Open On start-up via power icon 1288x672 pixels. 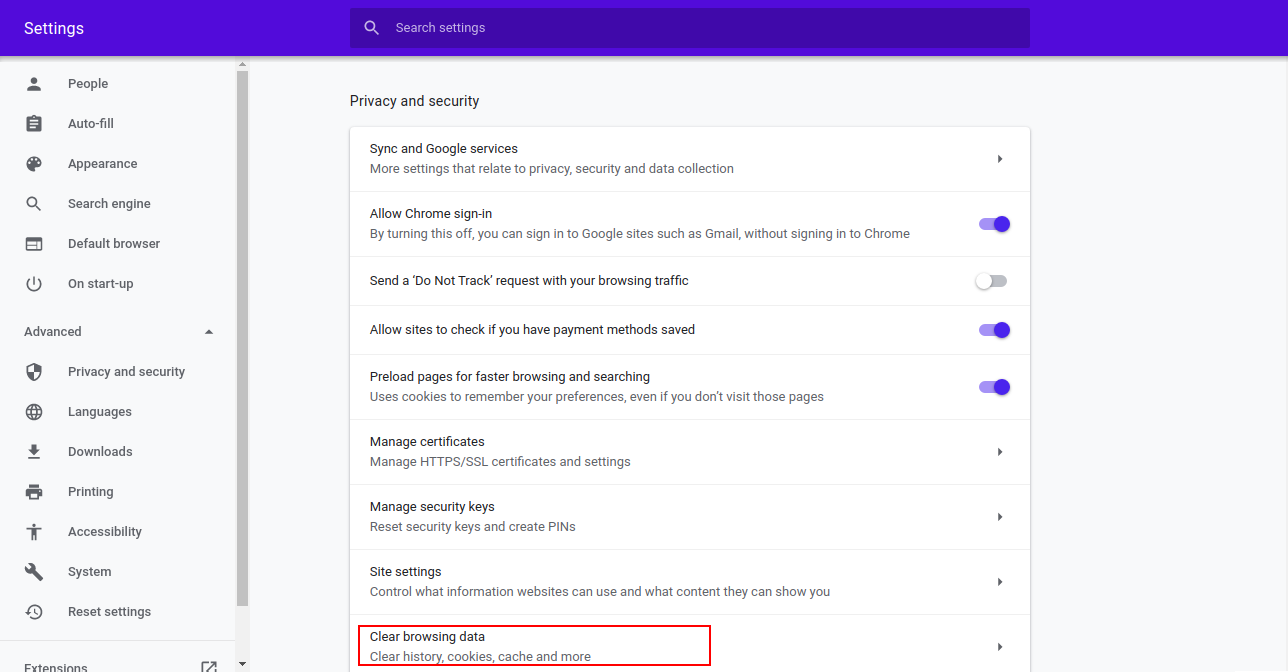[x=34, y=283]
